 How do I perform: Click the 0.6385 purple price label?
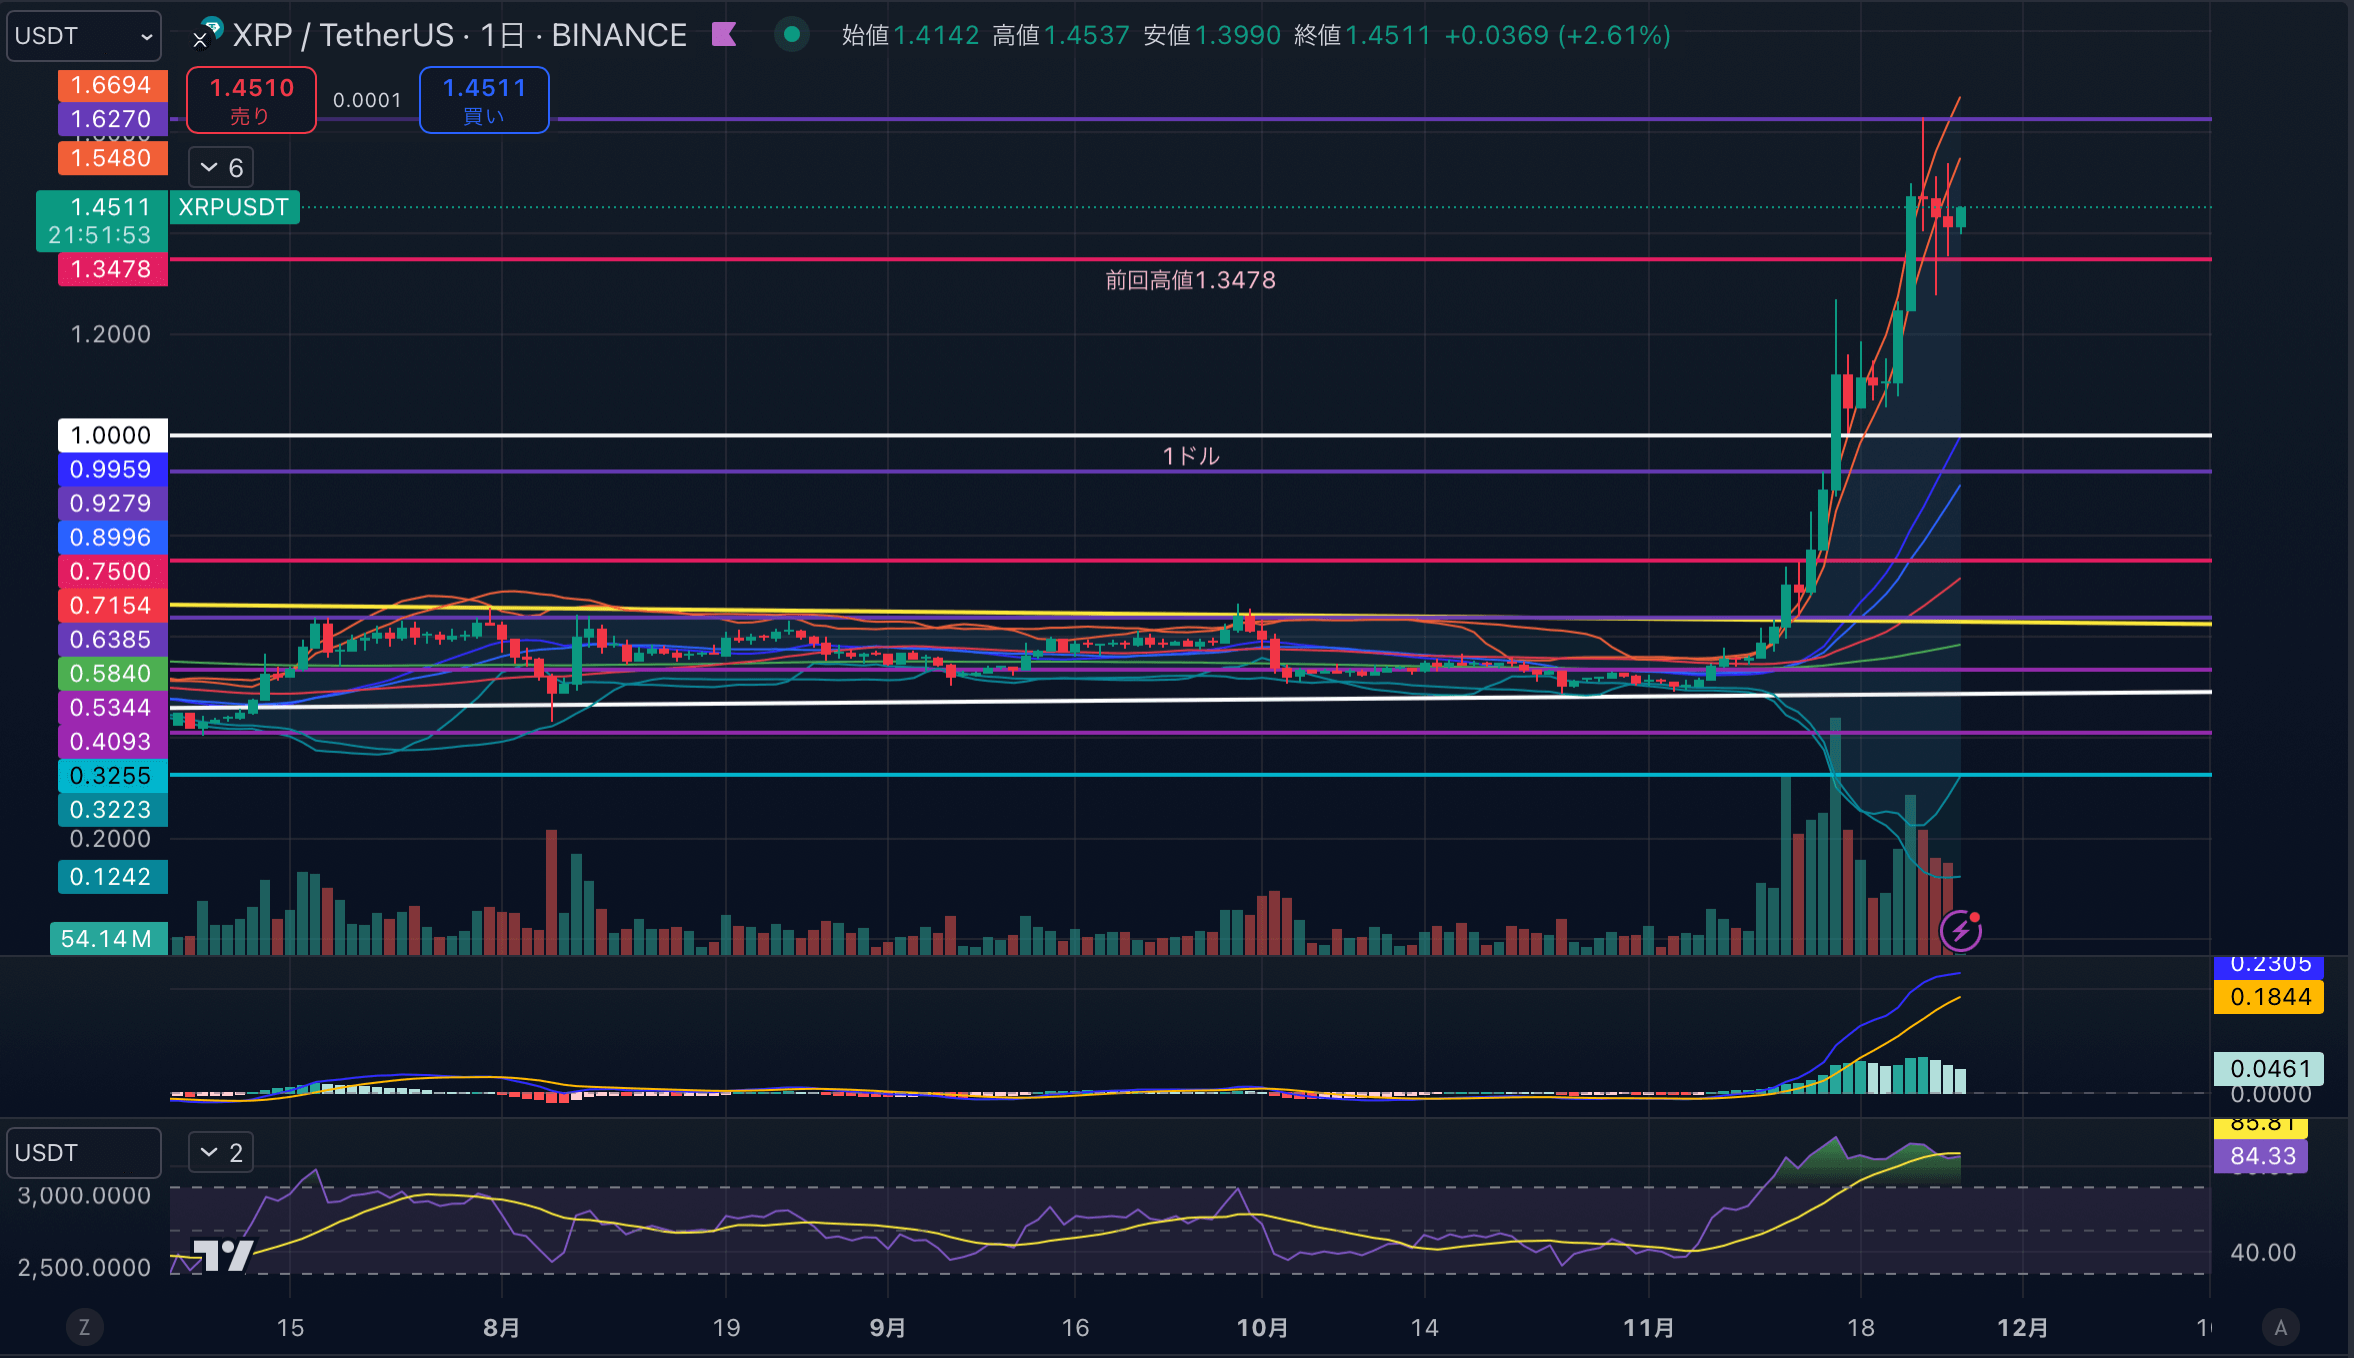(x=112, y=639)
